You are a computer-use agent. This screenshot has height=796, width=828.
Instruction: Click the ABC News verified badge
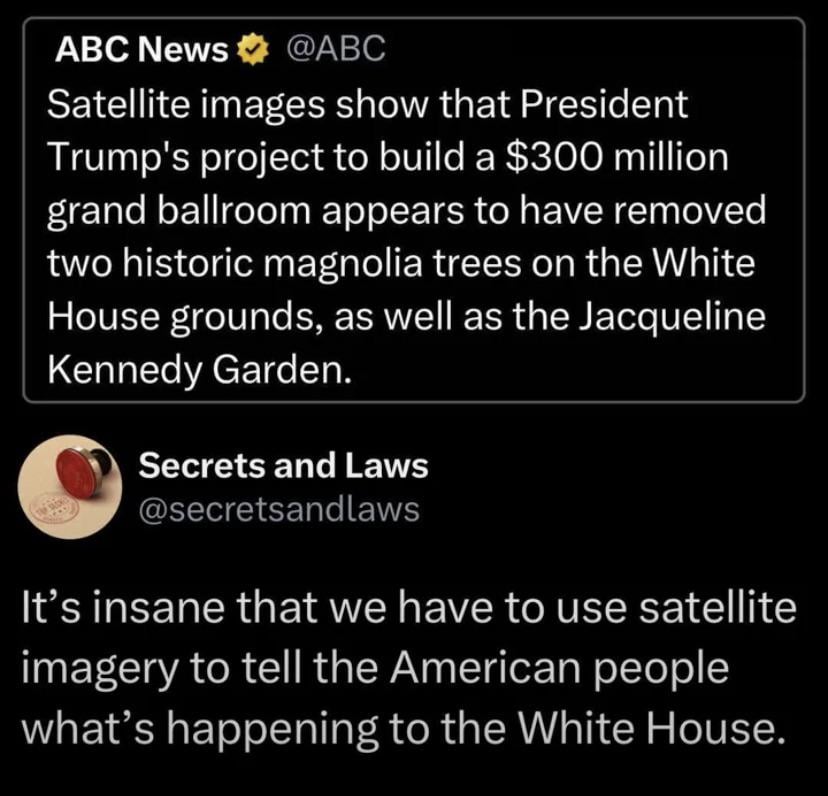(253, 50)
